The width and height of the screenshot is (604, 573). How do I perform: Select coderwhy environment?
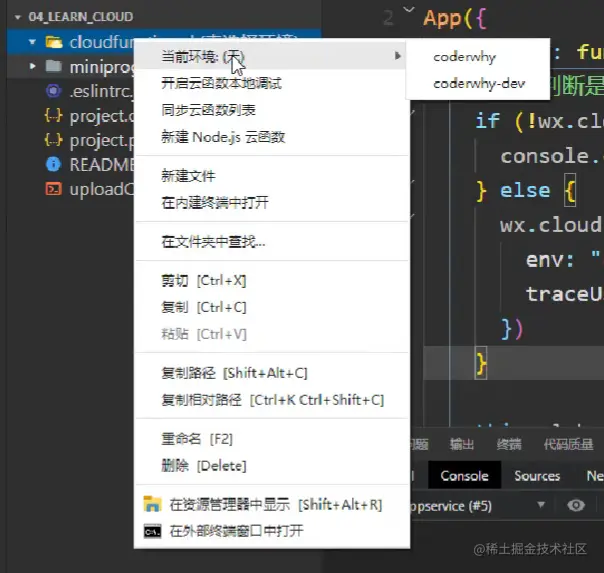(464, 57)
